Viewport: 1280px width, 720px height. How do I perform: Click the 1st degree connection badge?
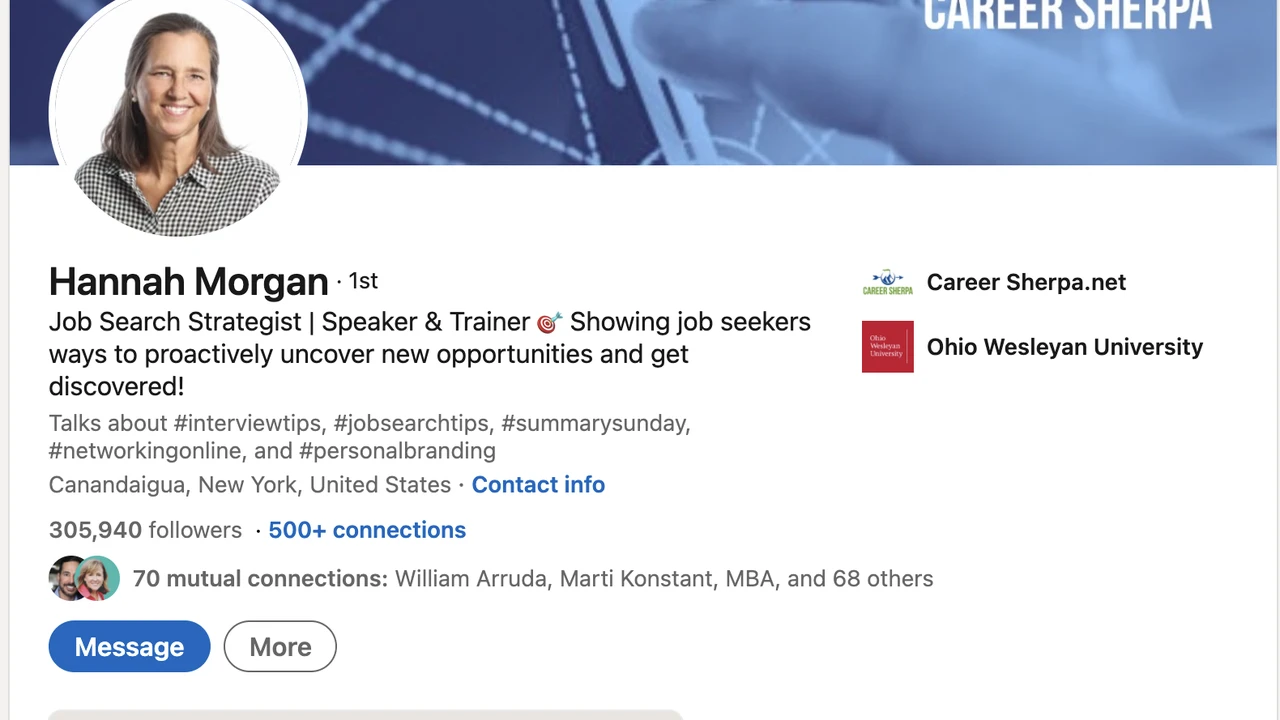[x=362, y=281]
